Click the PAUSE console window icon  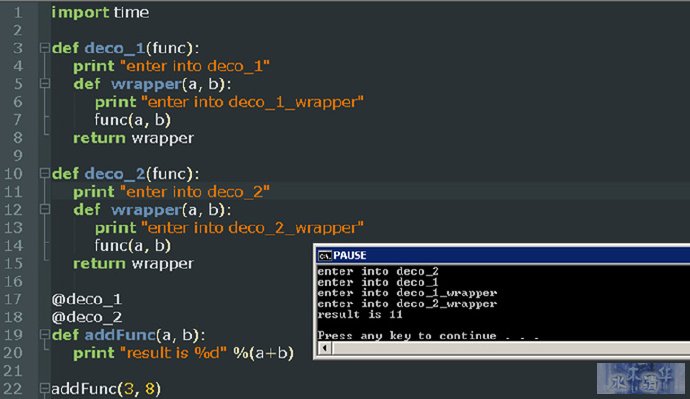click(325, 256)
